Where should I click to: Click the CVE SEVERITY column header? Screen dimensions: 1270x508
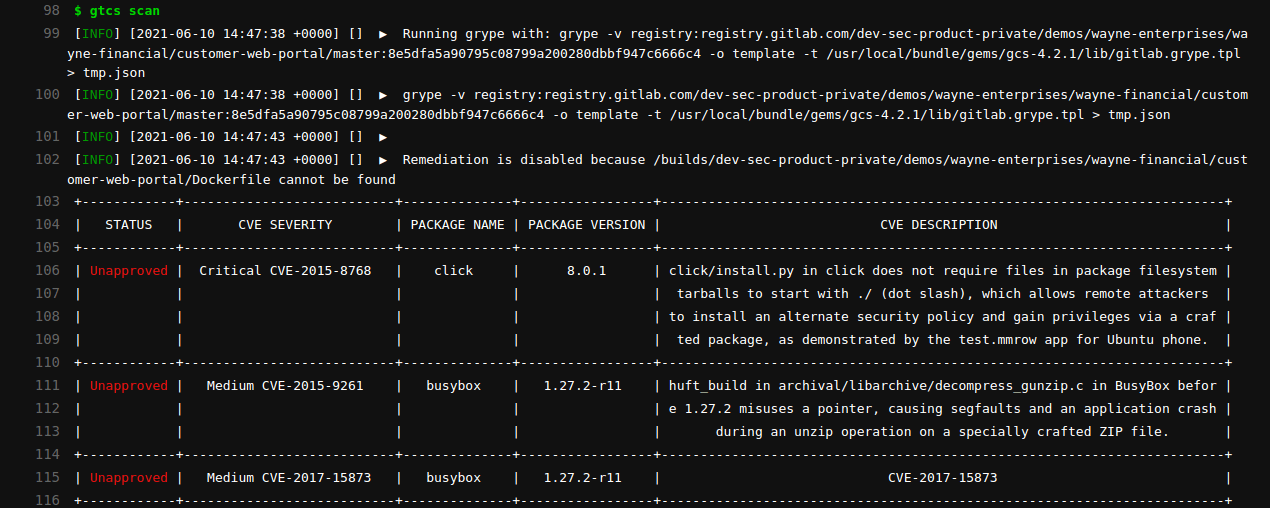click(286, 225)
